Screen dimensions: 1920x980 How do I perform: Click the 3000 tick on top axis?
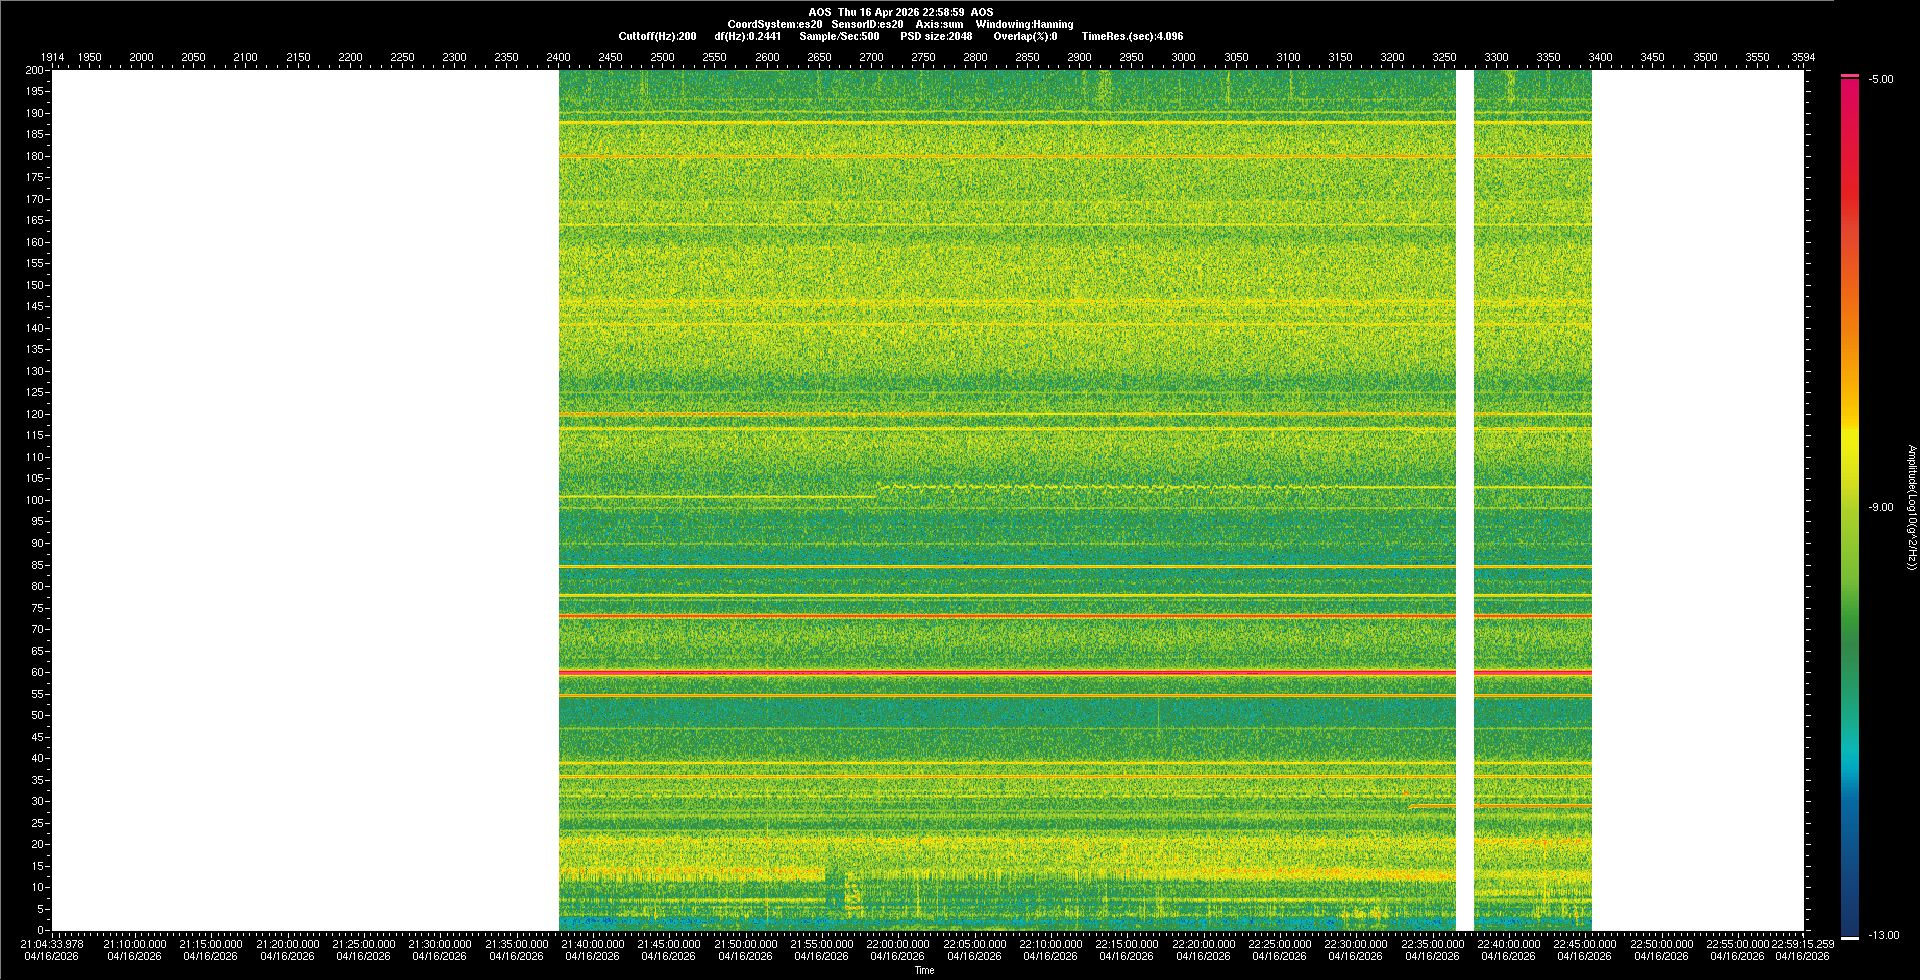click(1183, 57)
